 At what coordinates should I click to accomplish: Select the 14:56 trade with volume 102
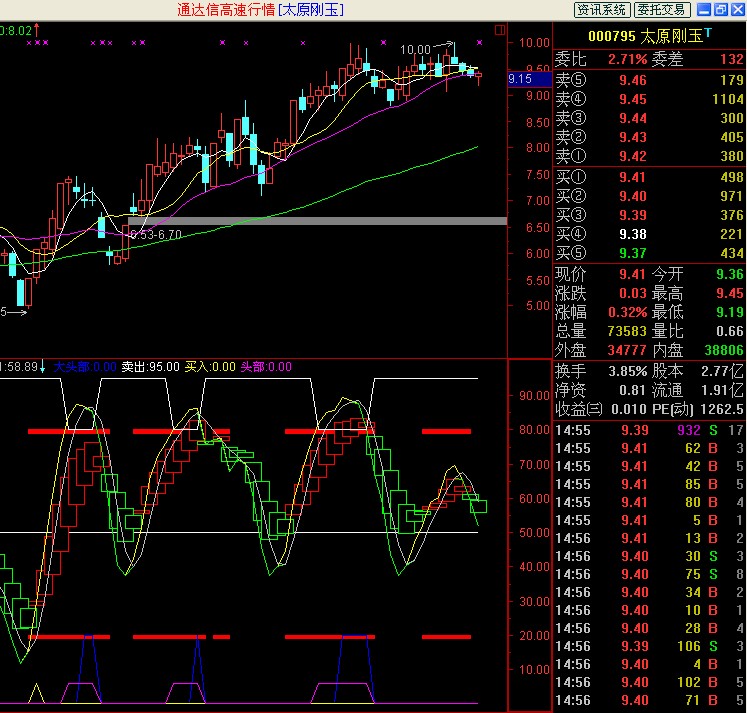[x=649, y=683]
